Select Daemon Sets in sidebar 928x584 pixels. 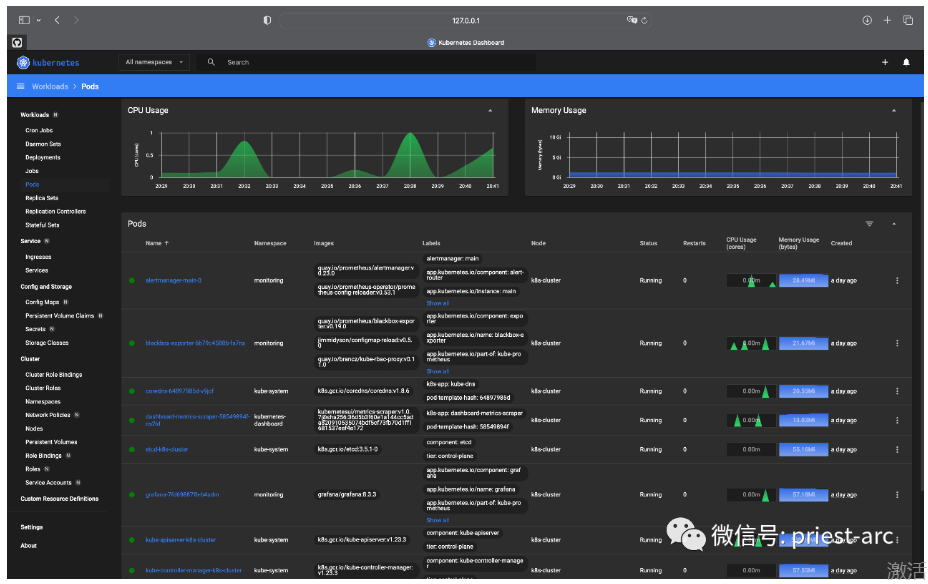coord(43,144)
